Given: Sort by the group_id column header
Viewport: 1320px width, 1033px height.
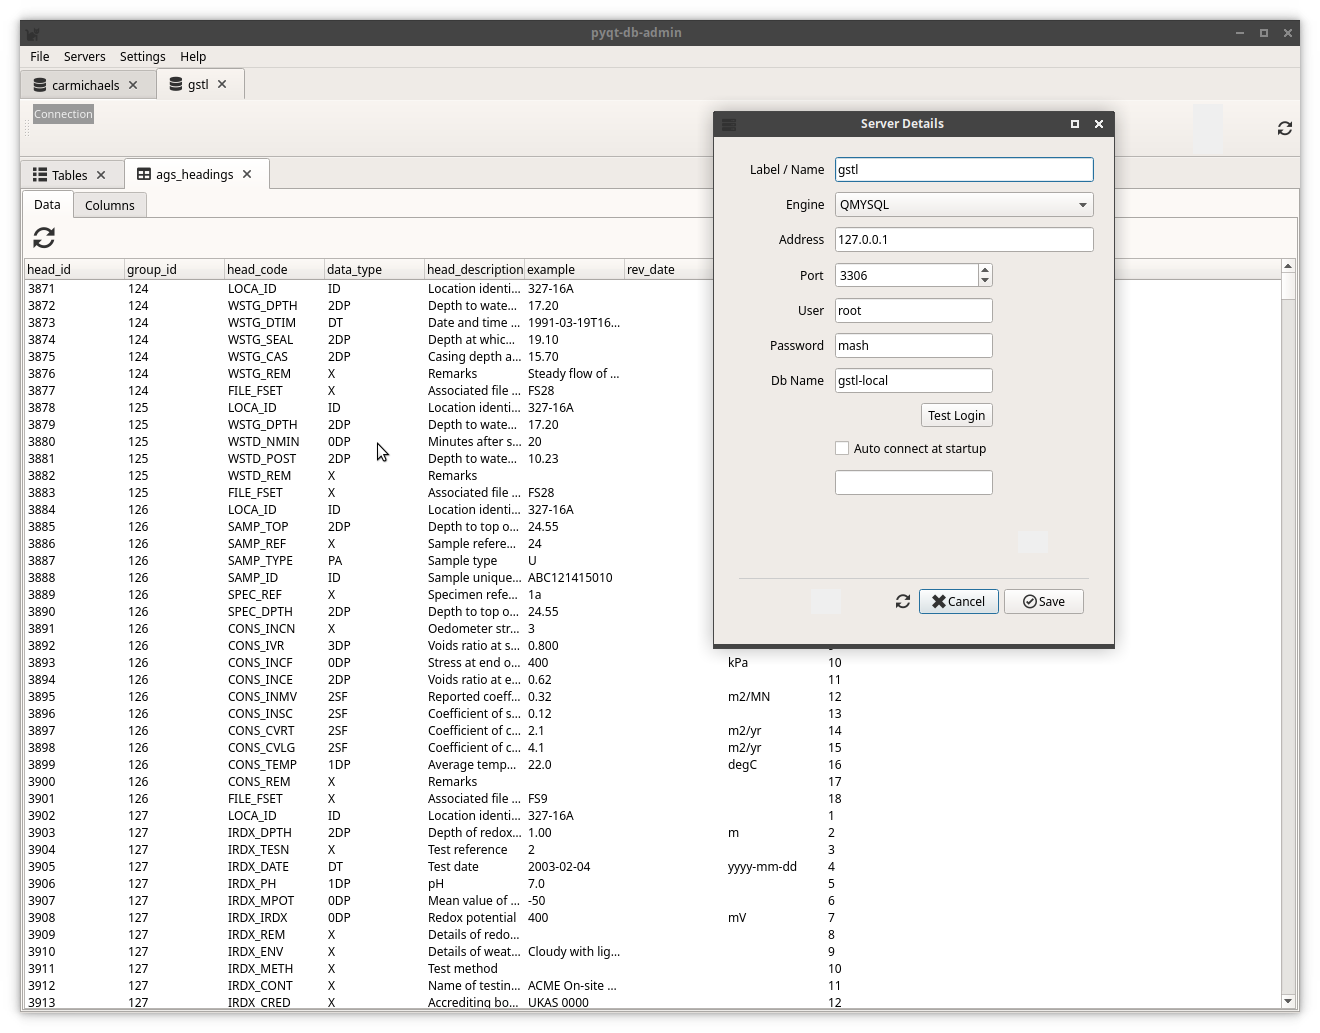Looking at the screenshot, I should coord(175,269).
